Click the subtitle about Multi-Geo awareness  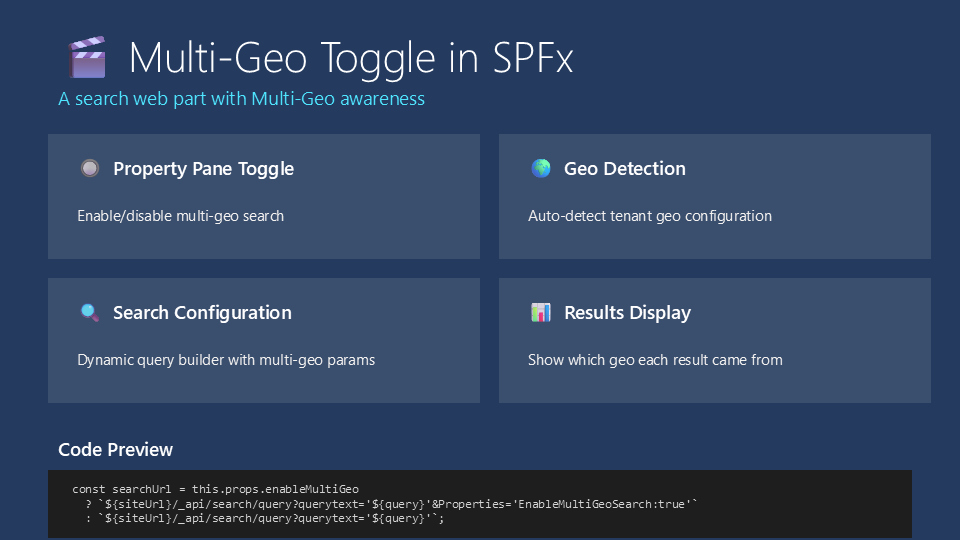click(241, 99)
